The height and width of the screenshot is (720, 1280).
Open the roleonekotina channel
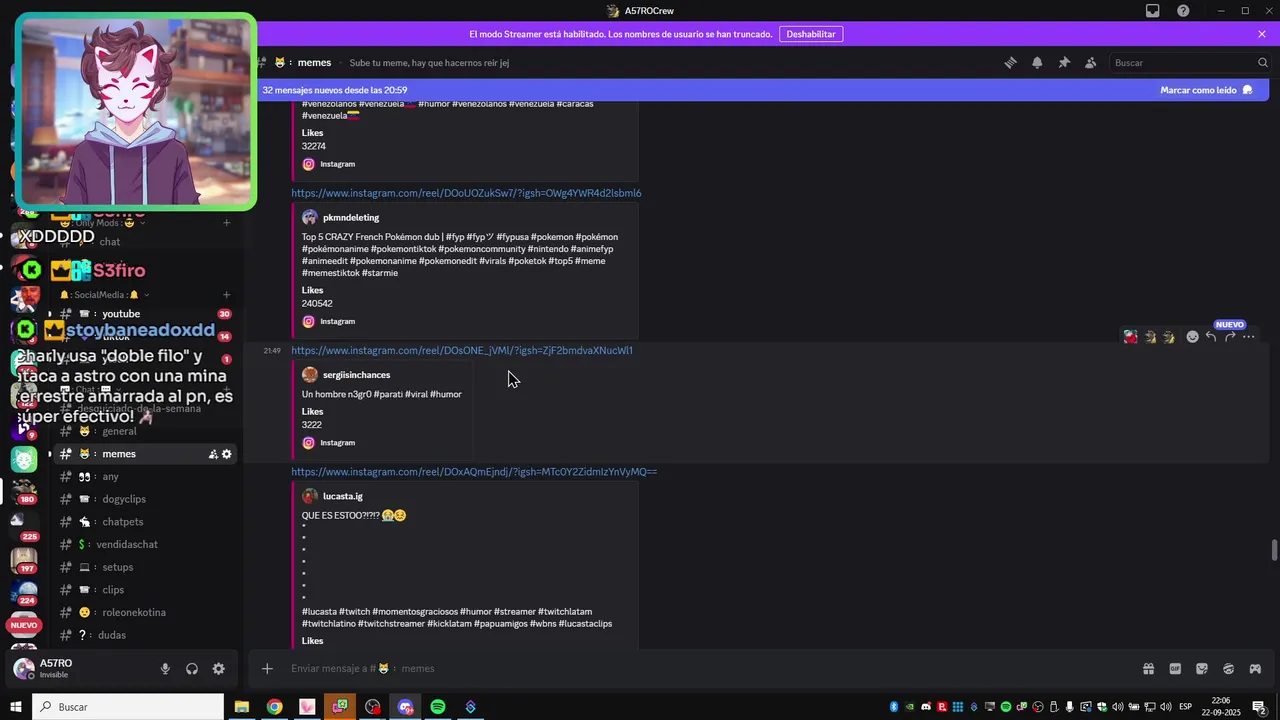point(145,612)
